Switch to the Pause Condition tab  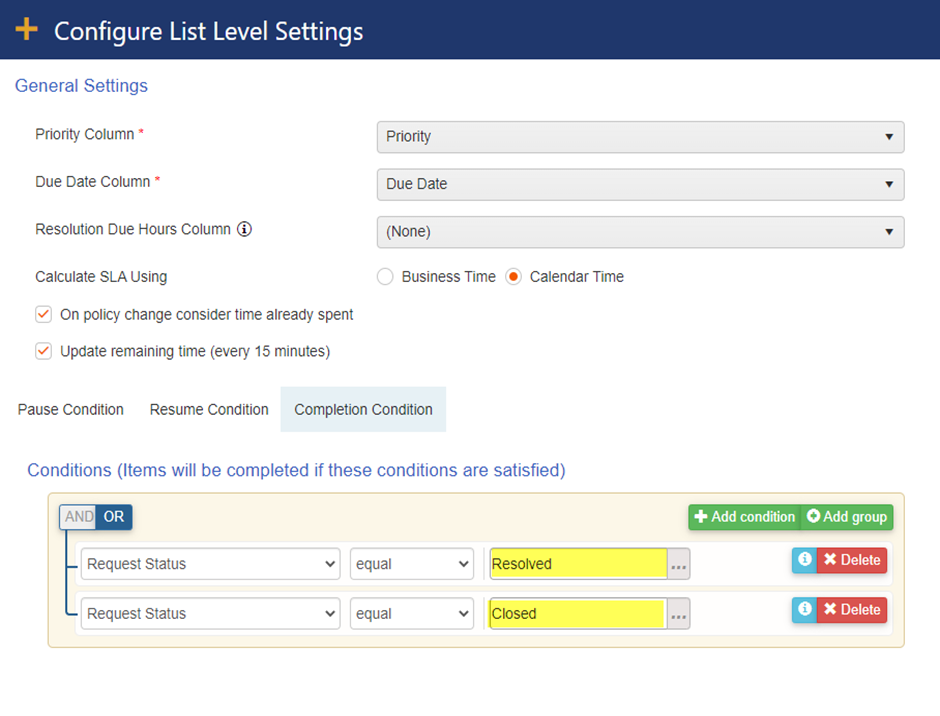tap(71, 410)
